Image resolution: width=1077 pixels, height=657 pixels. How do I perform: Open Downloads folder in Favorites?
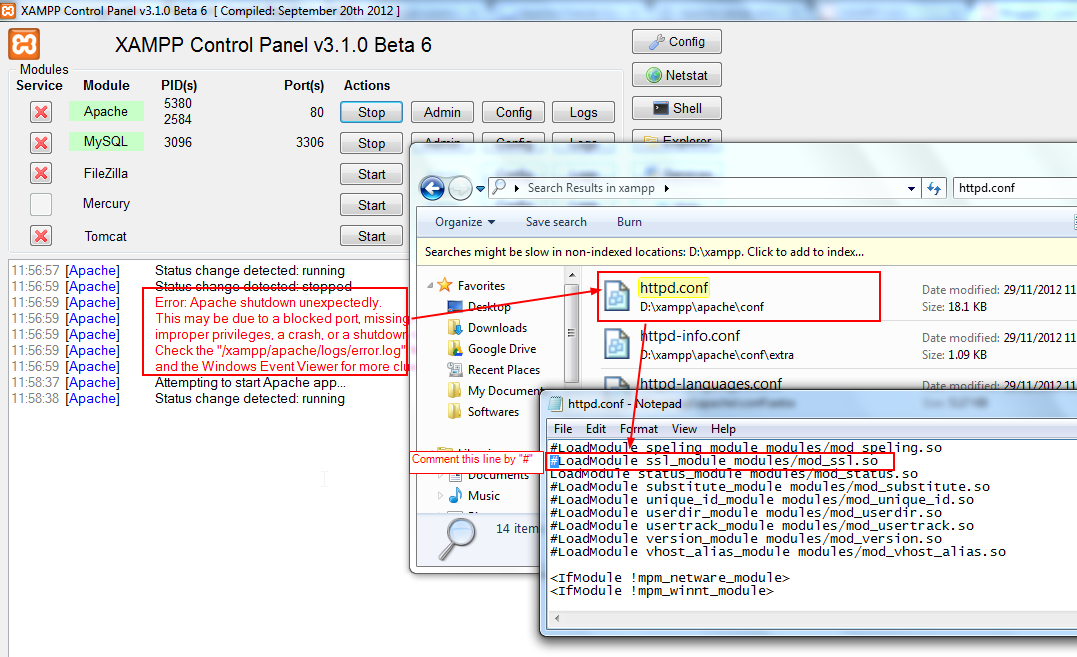click(x=497, y=328)
